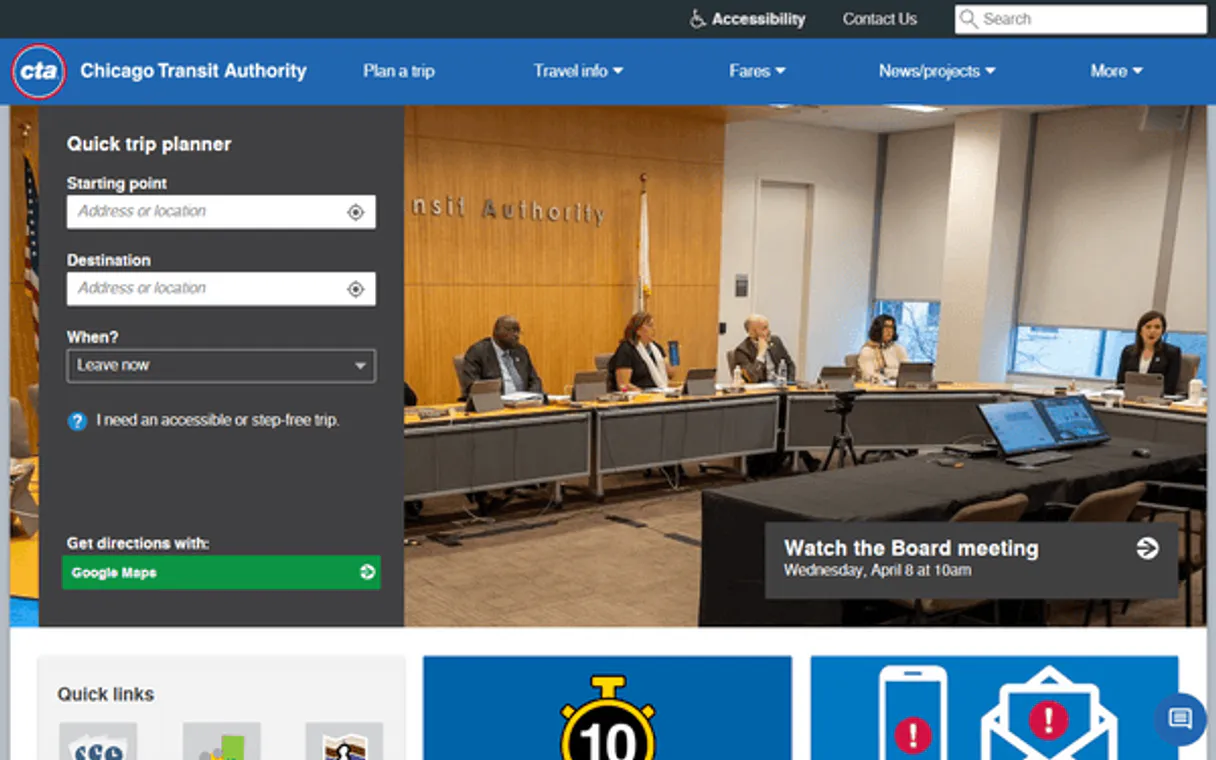Open the More menu

click(x=1115, y=71)
